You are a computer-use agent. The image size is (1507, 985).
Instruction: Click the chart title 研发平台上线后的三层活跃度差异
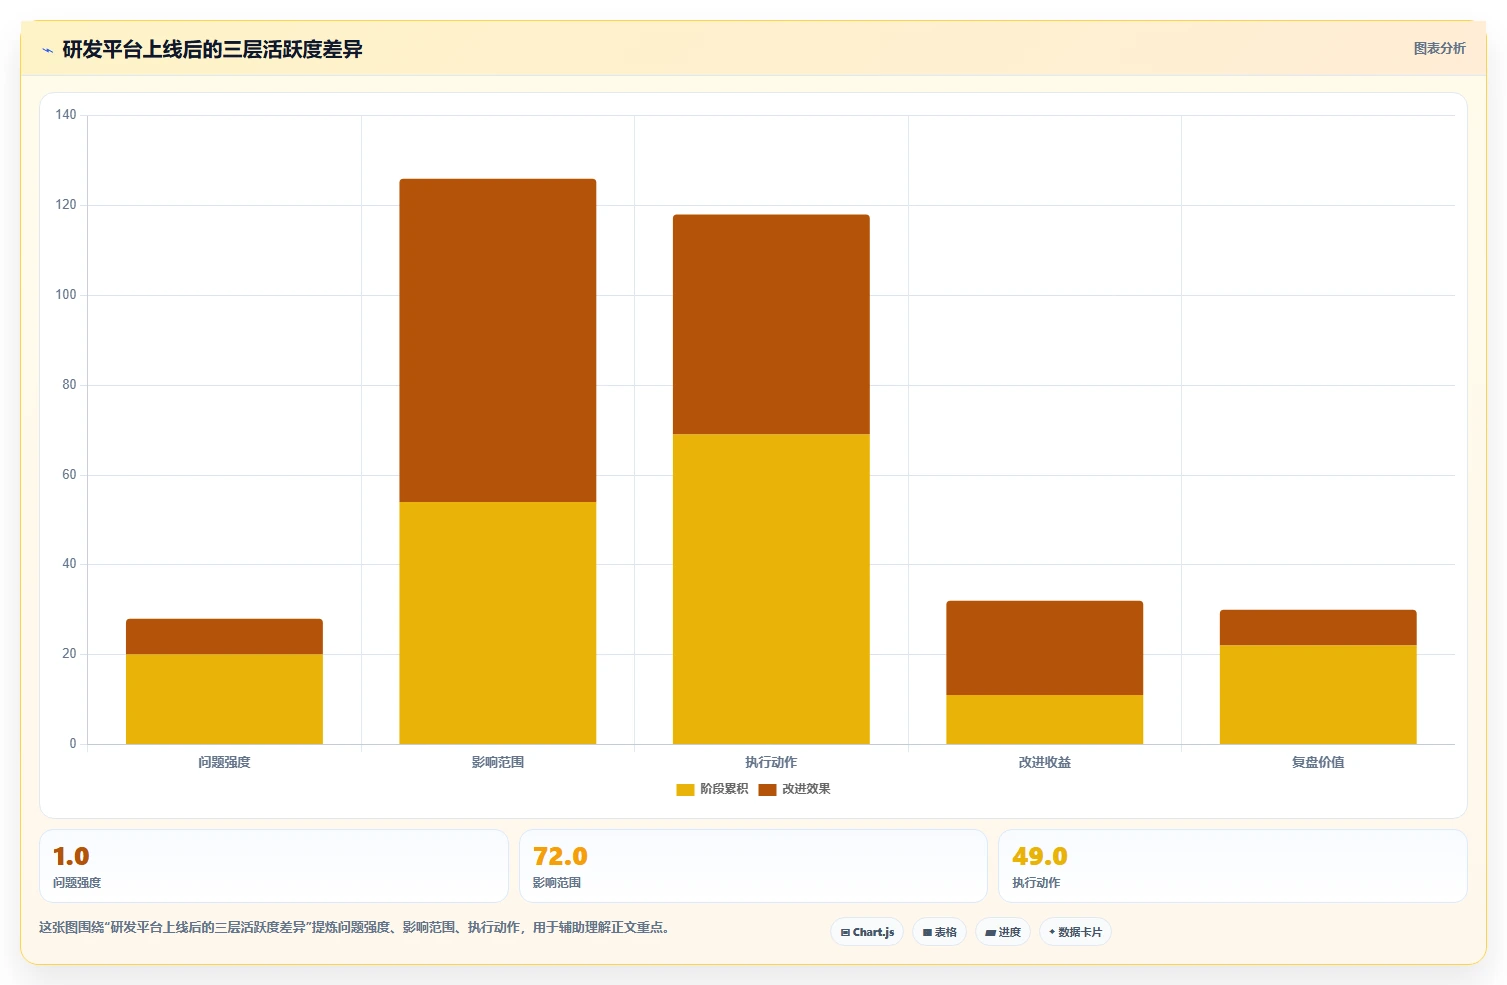click(212, 49)
